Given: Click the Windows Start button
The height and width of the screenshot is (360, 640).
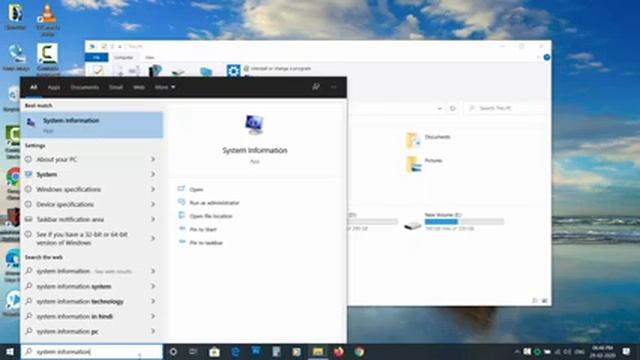Looking at the screenshot, I should (10, 351).
